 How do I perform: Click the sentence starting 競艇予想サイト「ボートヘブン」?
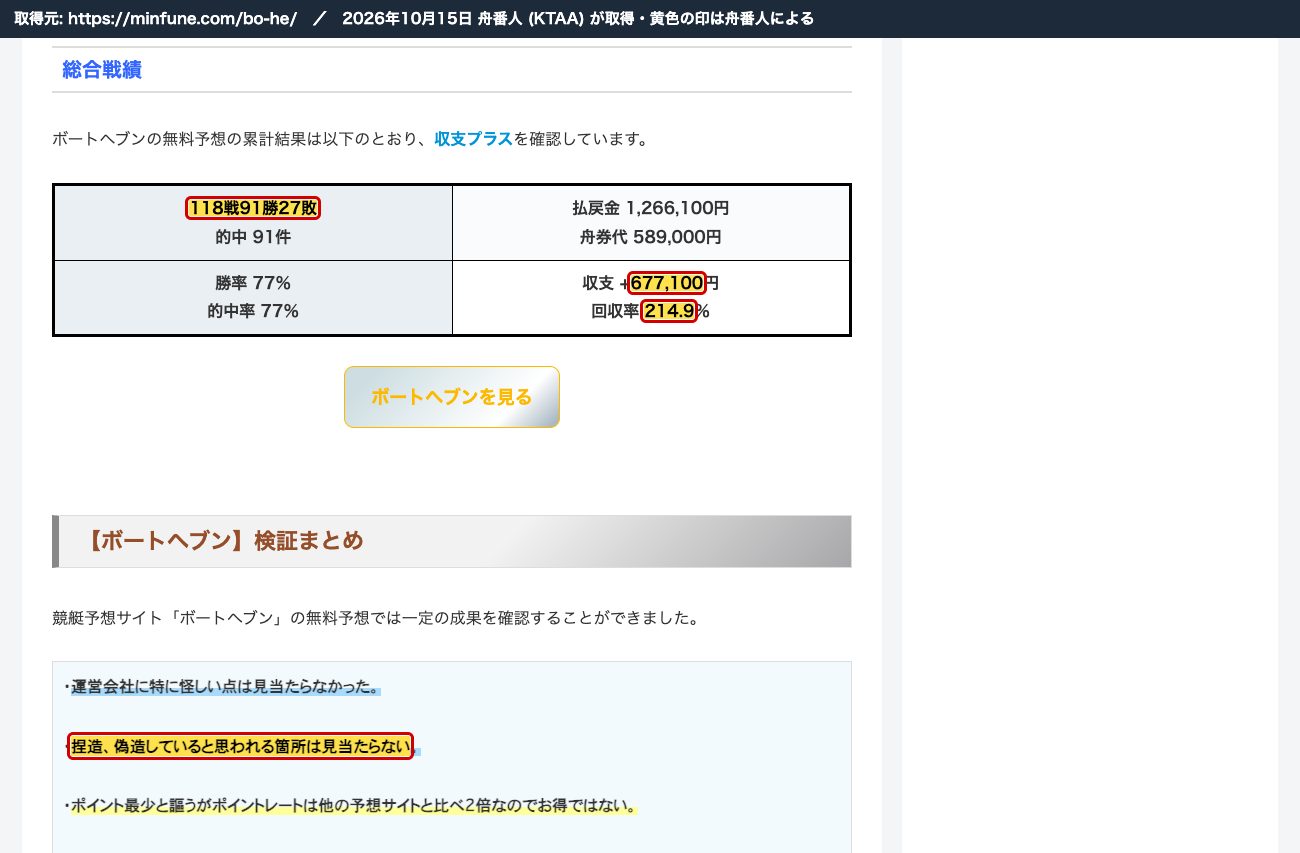click(376, 618)
